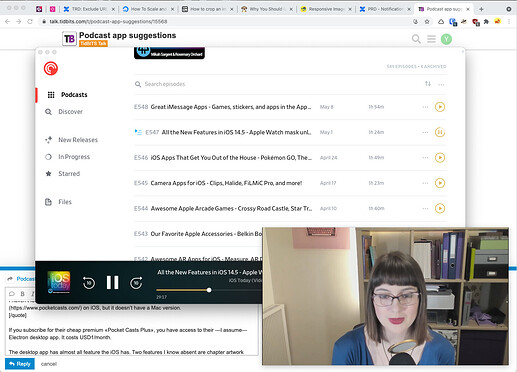Switch to Why You Should tab
The height and width of the screenshot is (372, 517).
click(x=267, y=9)
